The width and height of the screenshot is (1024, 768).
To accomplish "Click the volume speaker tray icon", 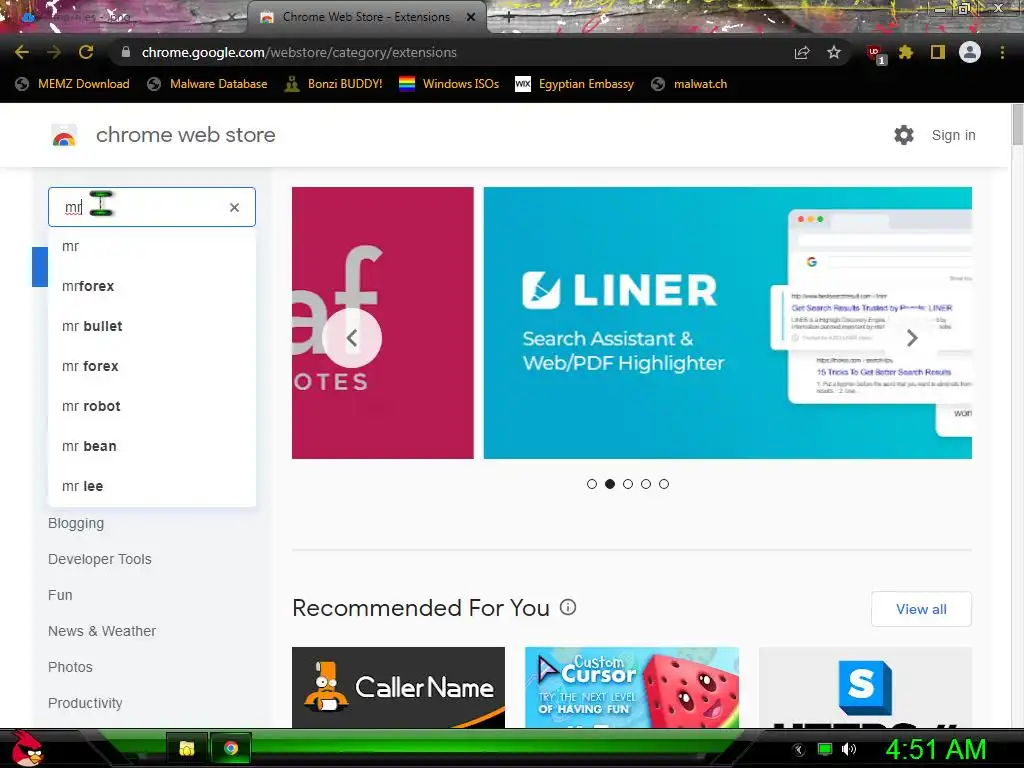I will pyautogui.click(x=849, y=749).
